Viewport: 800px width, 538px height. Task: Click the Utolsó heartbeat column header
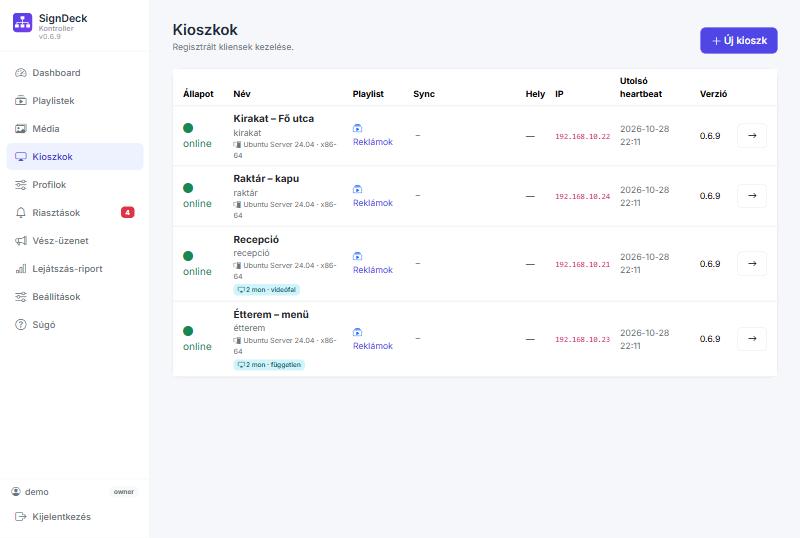[641, 87]
